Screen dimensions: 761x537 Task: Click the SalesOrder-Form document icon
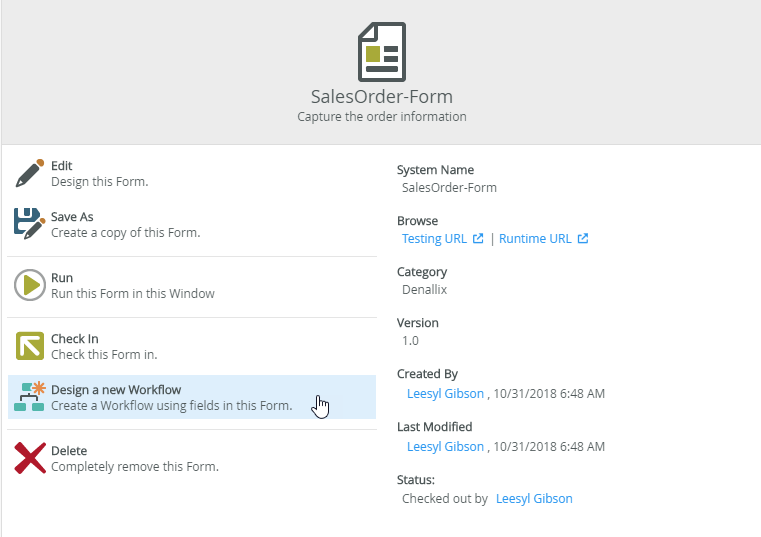click(x=381, y=52)
